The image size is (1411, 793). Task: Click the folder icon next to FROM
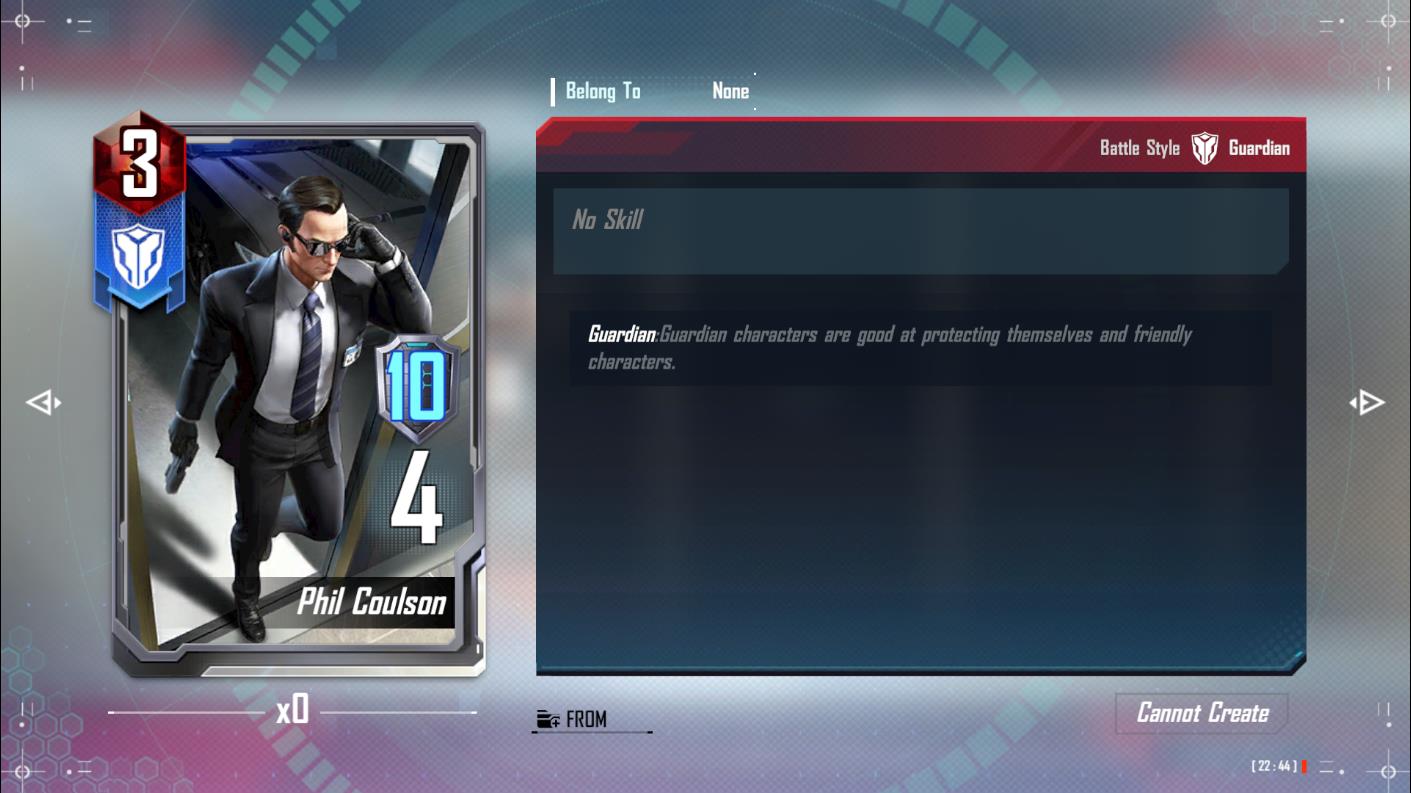547,719
